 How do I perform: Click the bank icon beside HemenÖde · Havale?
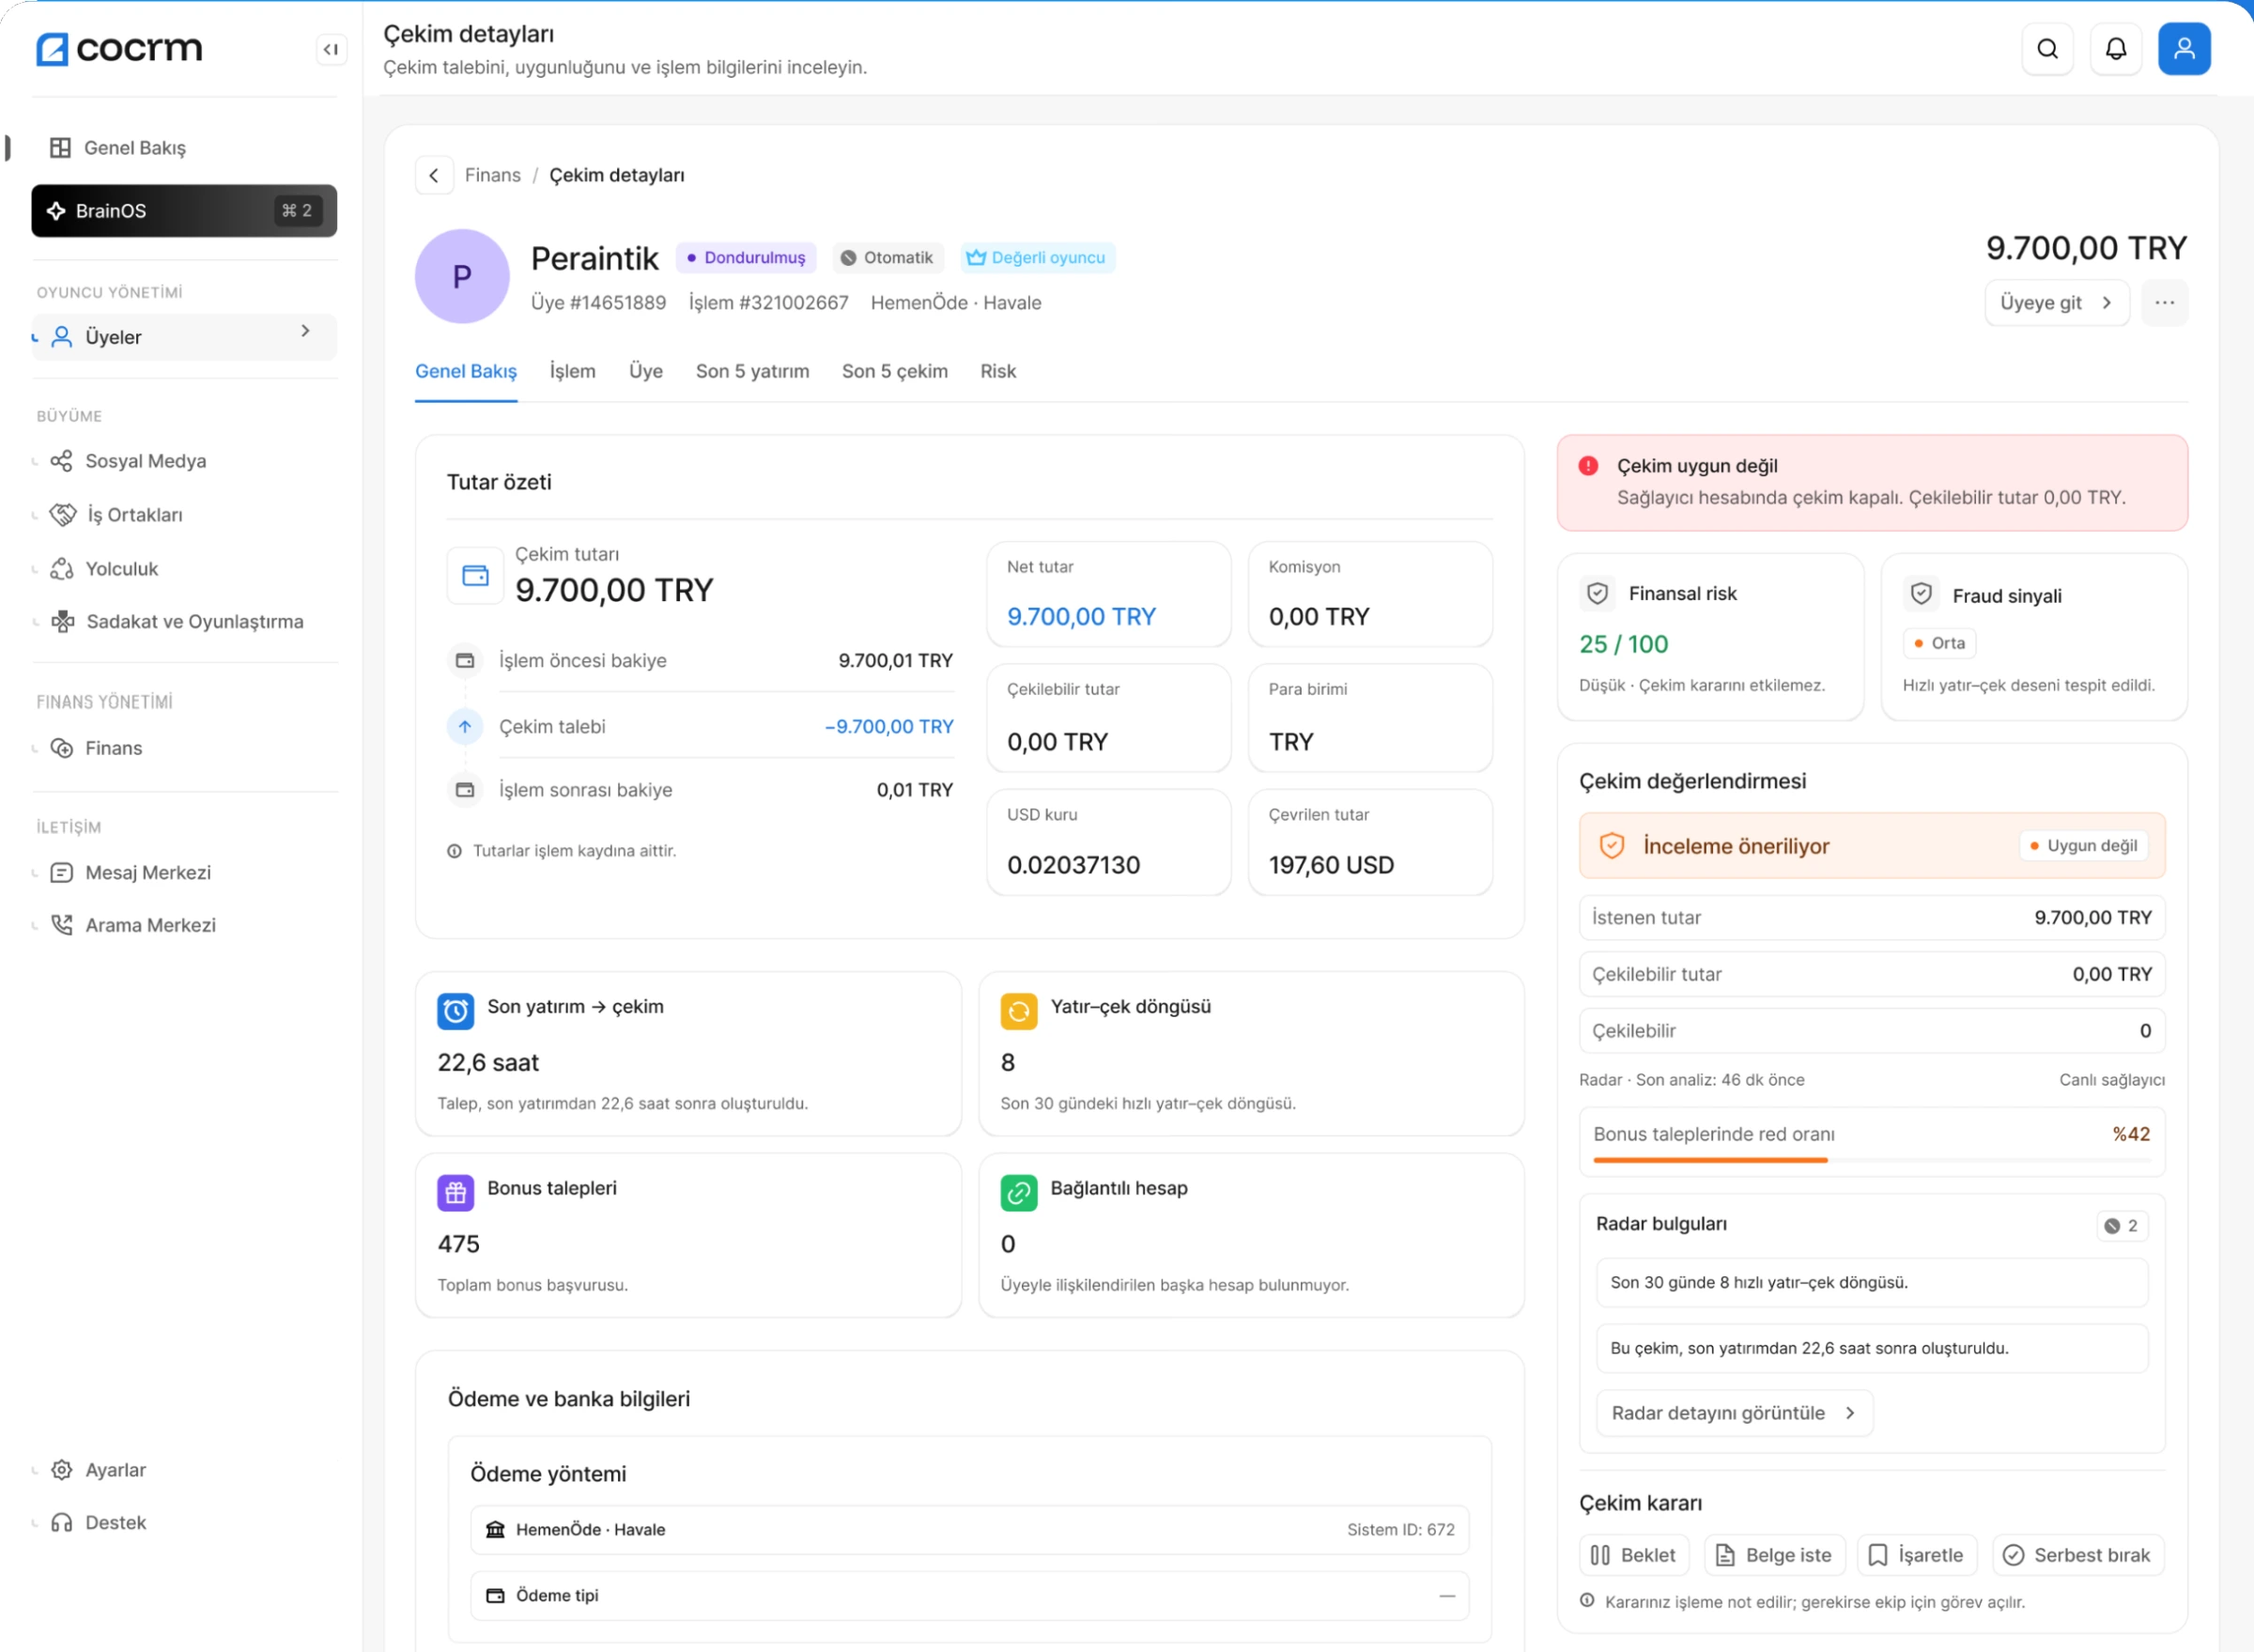(x=495, y=1530)
